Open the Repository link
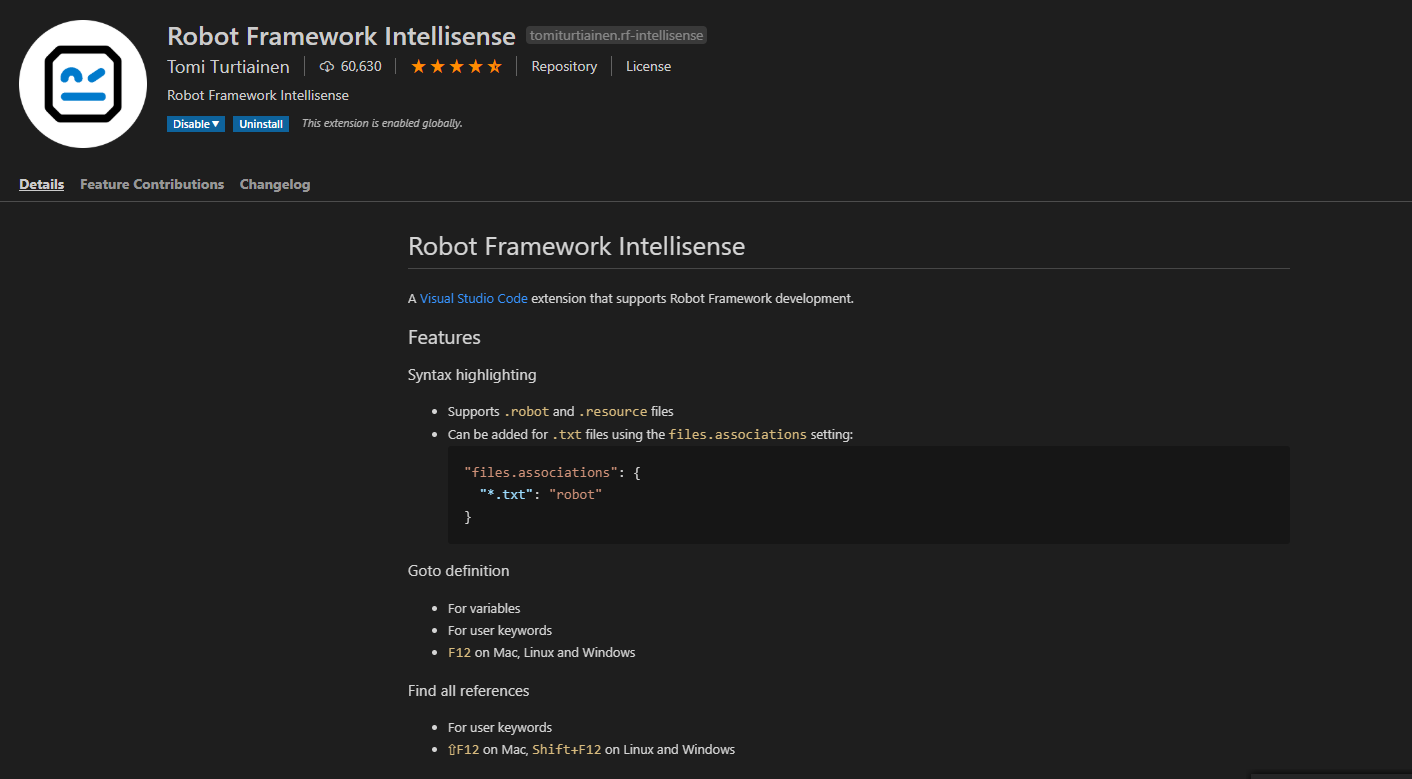The width and height of the screenshot is (1412, 779). pyautogui.click(x=564, y=66)
